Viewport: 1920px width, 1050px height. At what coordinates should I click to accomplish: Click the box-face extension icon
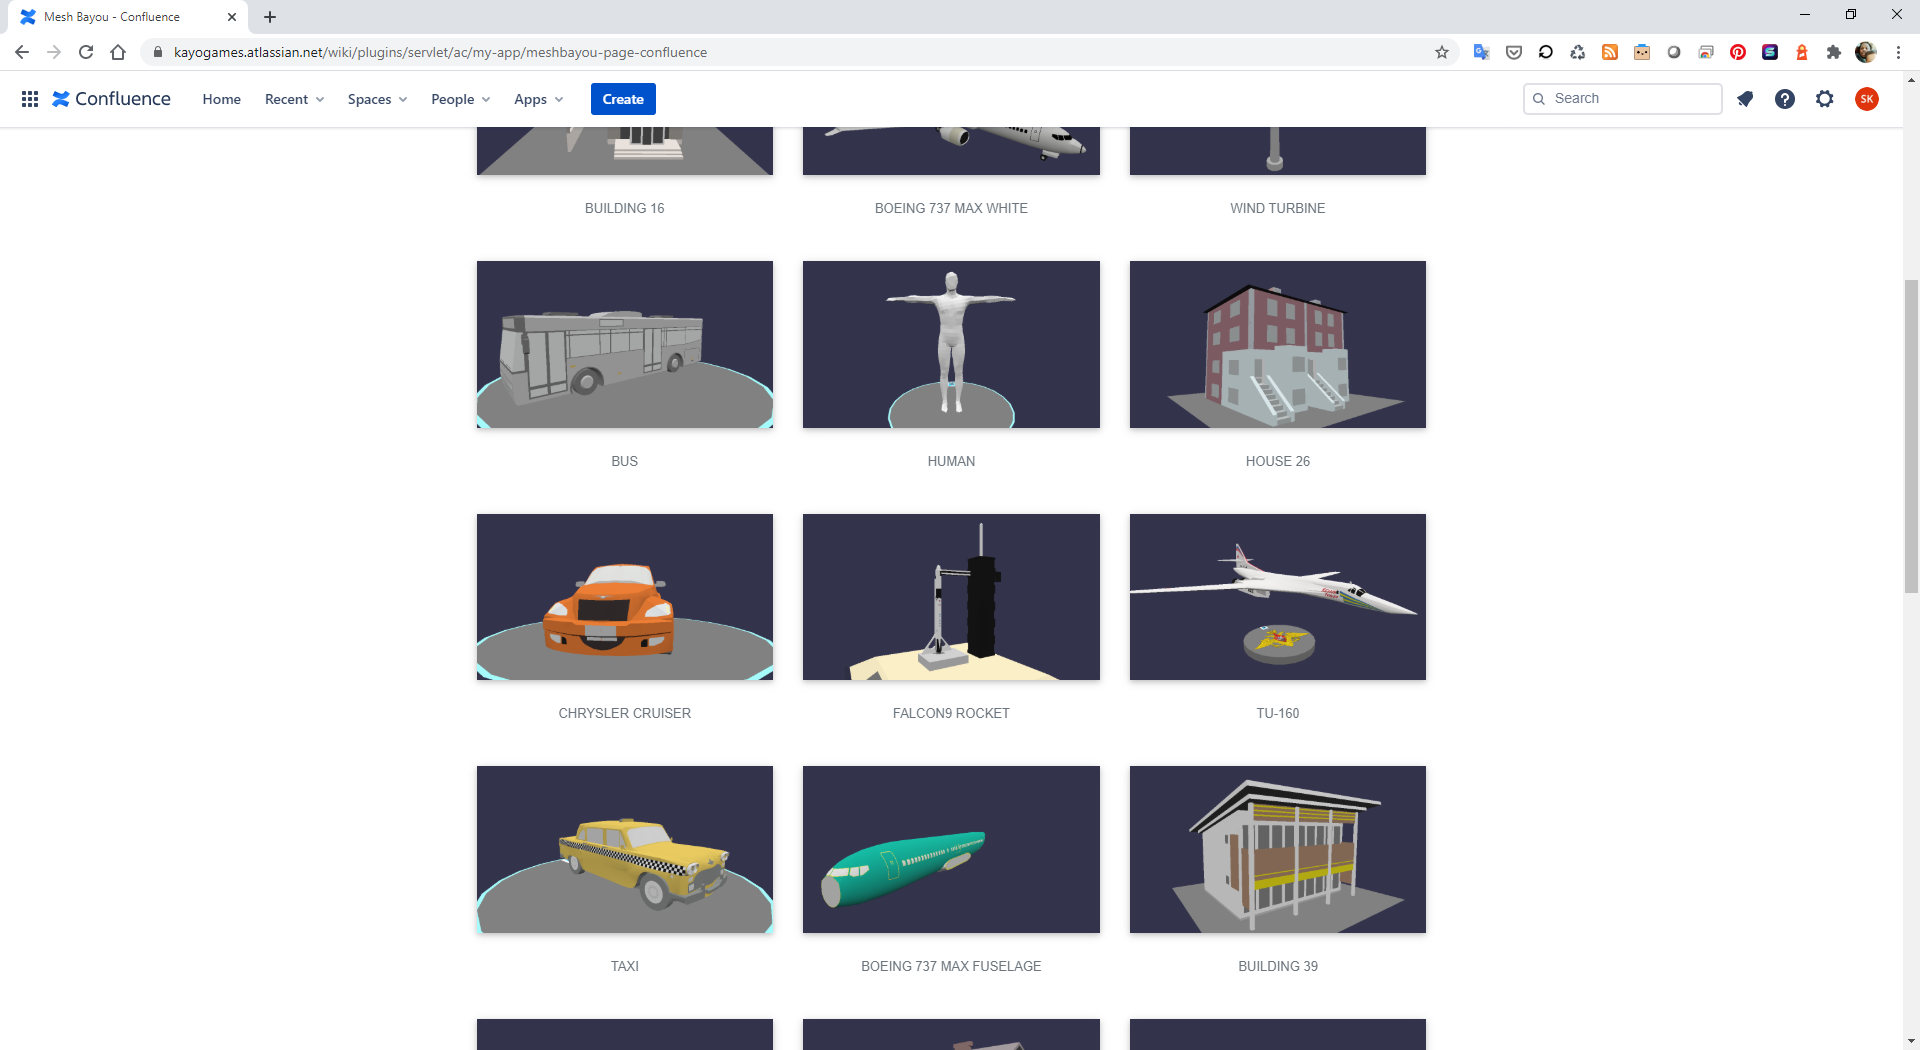pyautogui.click(x=1642, y=52)
